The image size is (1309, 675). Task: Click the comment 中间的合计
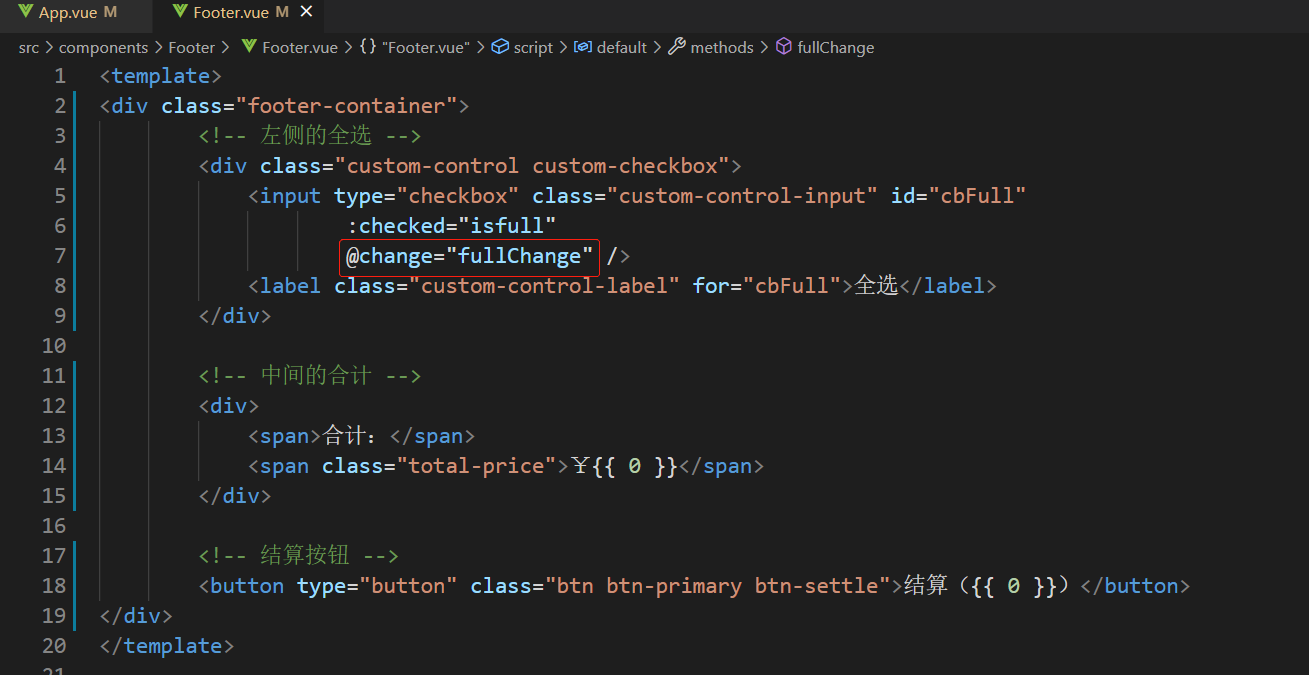pos(310,376)
